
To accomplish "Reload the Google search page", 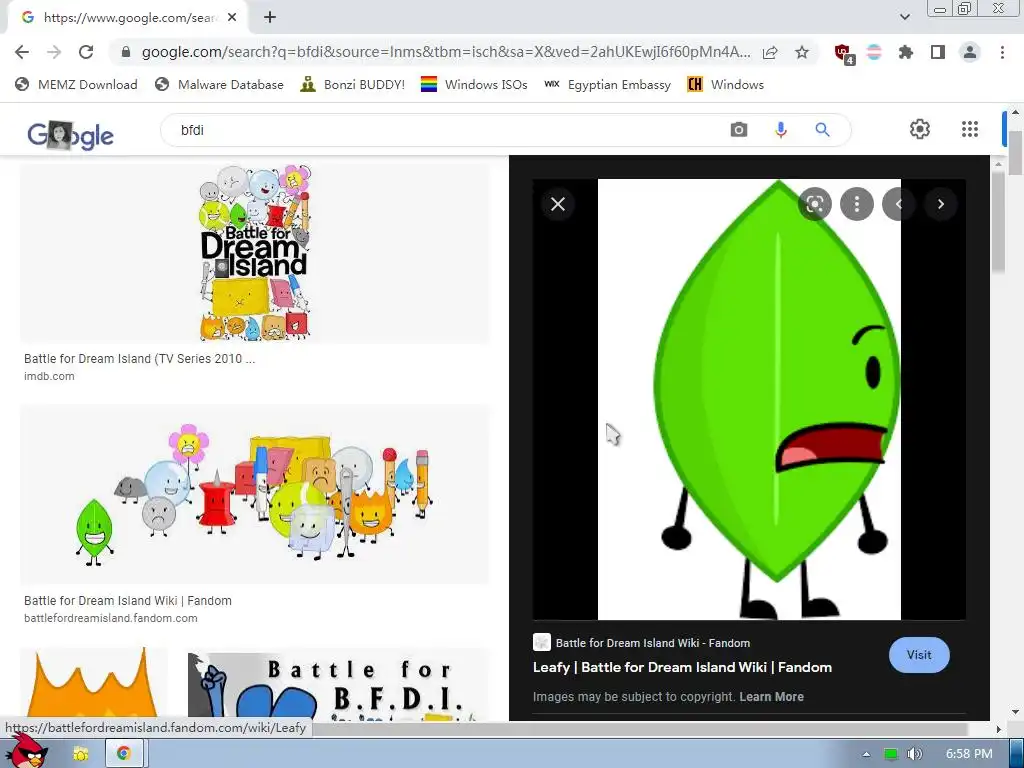I will 86,52.
